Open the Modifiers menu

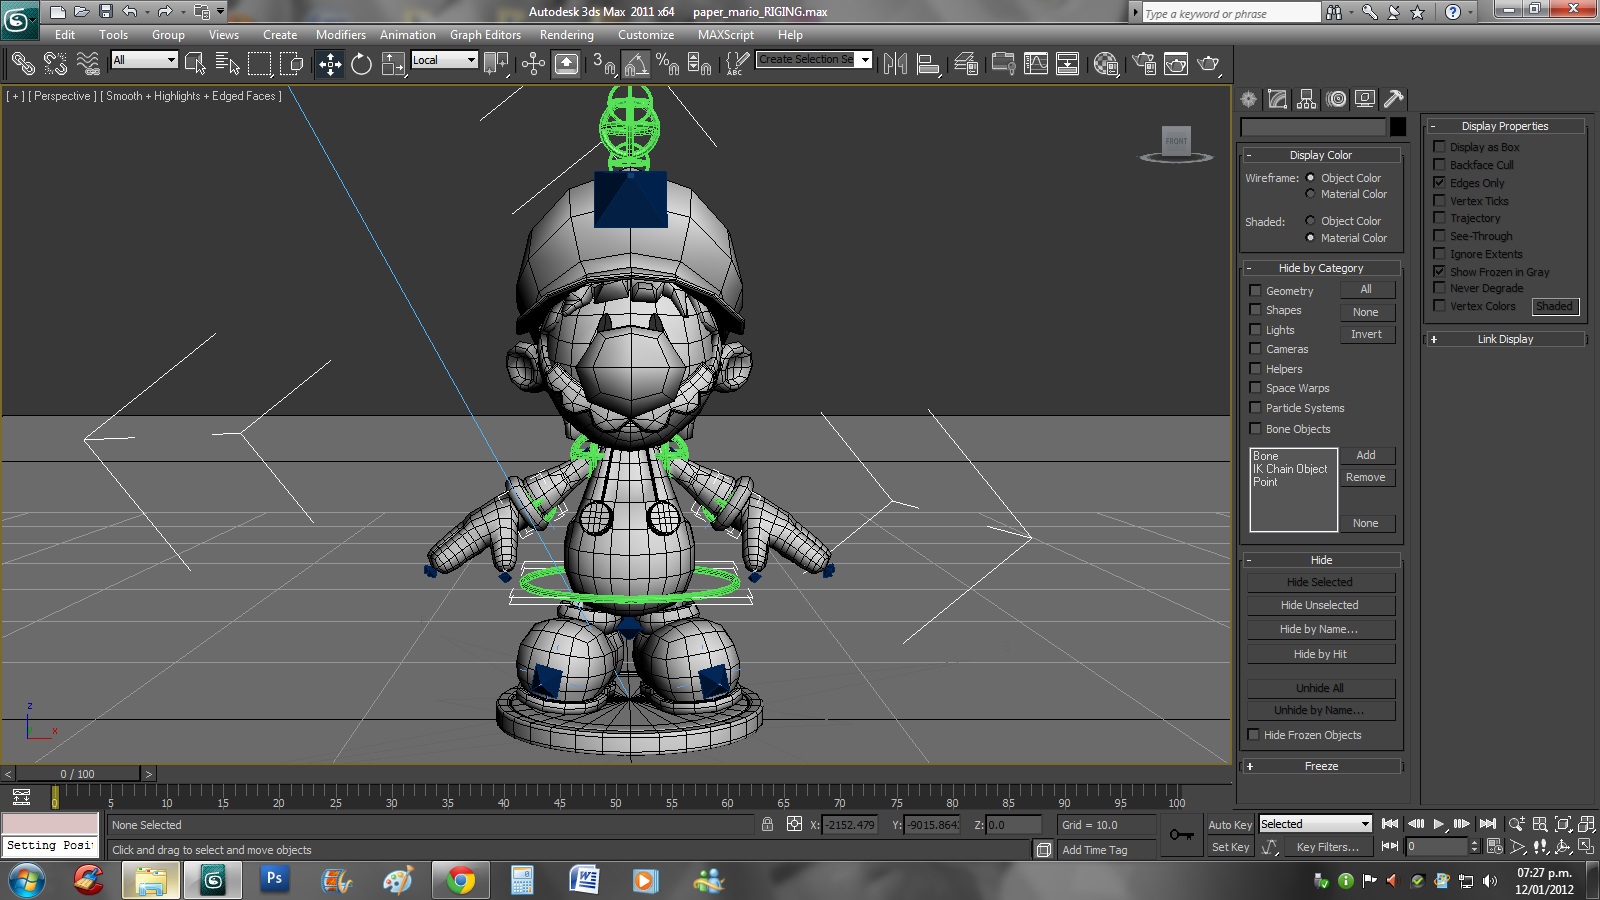coord(341,35)
